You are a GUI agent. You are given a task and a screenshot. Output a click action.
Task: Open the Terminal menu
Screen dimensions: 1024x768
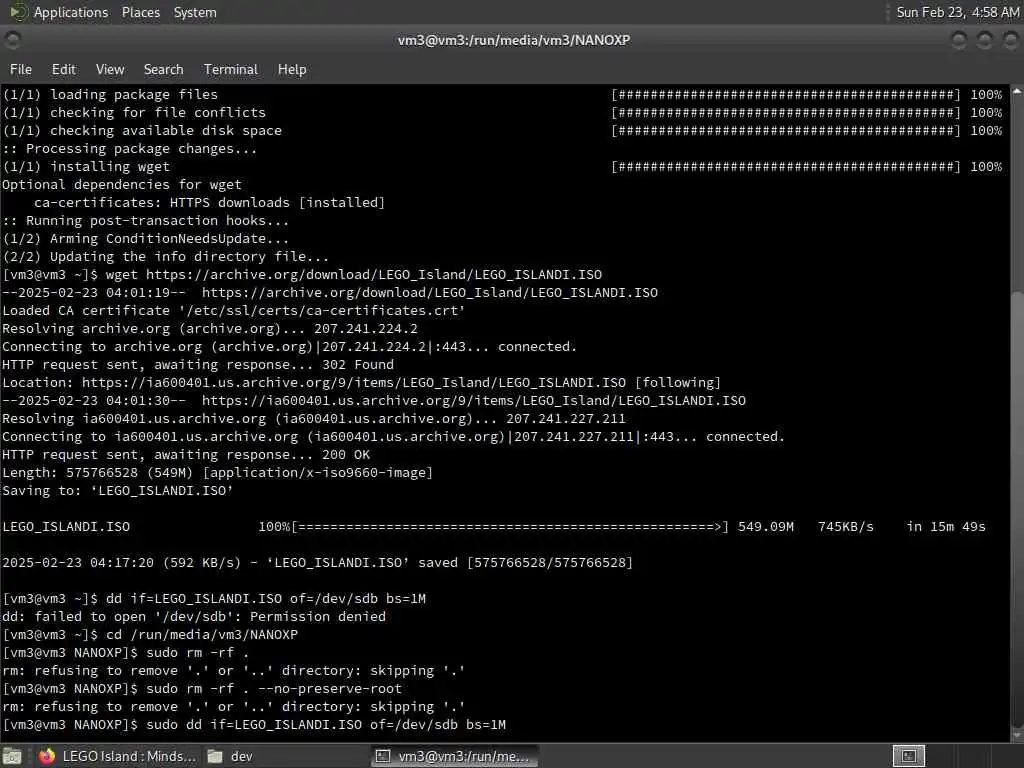click(231, 69)
